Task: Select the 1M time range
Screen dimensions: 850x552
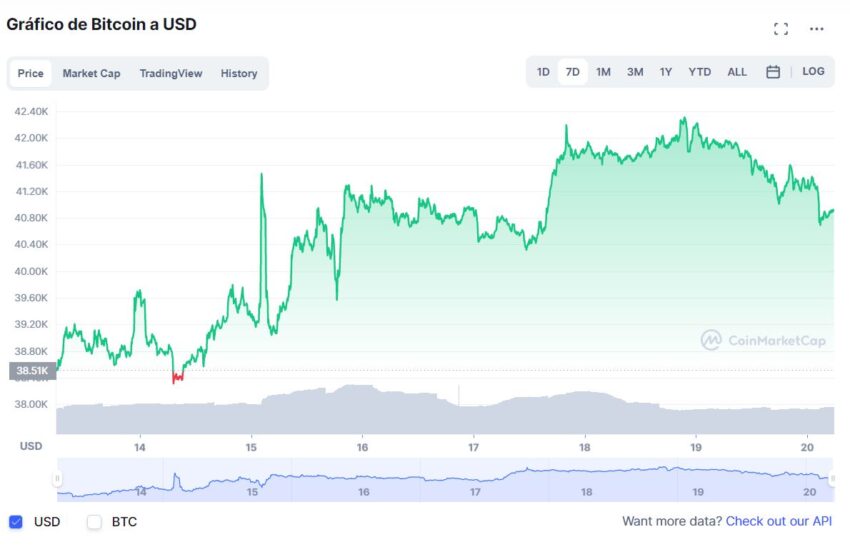Action: coord(603,72)
